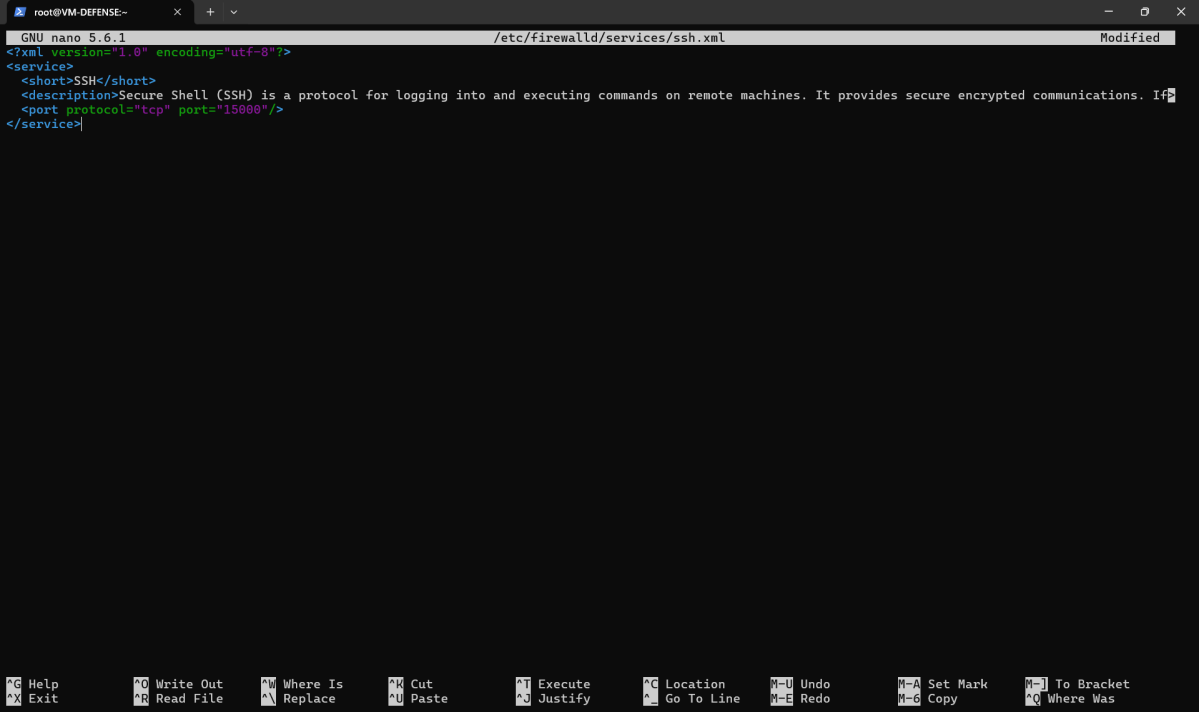
Task: Exit the nano editor
Action: 30,698
